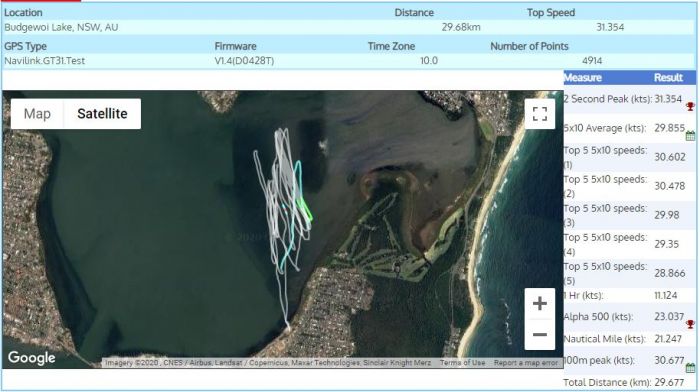
Task: Open the Terms of Use link
Action: [462, 363]
